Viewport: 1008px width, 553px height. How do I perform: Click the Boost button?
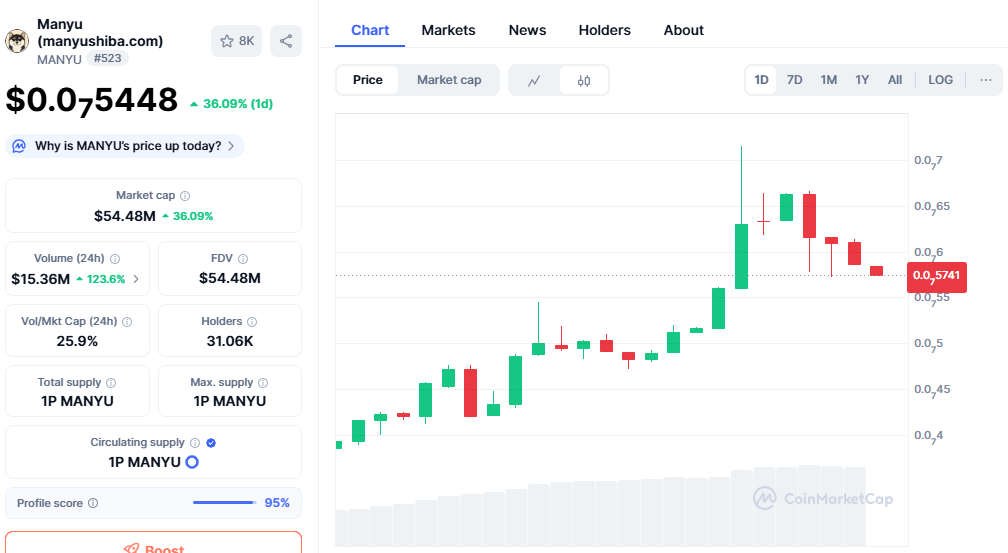[x=153, y=547]
